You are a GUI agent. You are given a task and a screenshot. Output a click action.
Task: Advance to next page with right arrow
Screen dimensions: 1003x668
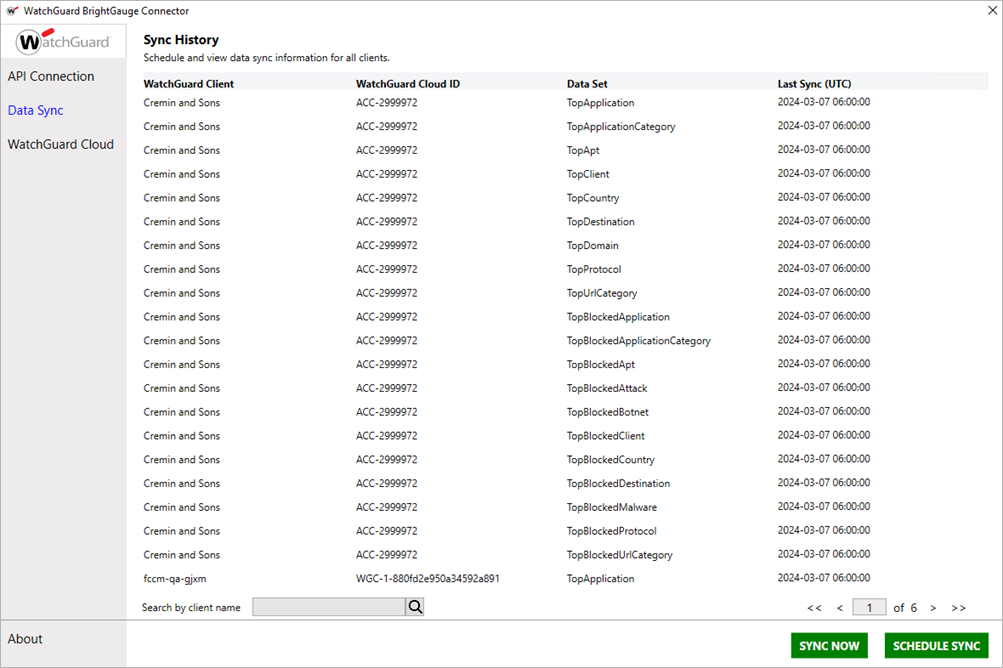coord(932,607)
